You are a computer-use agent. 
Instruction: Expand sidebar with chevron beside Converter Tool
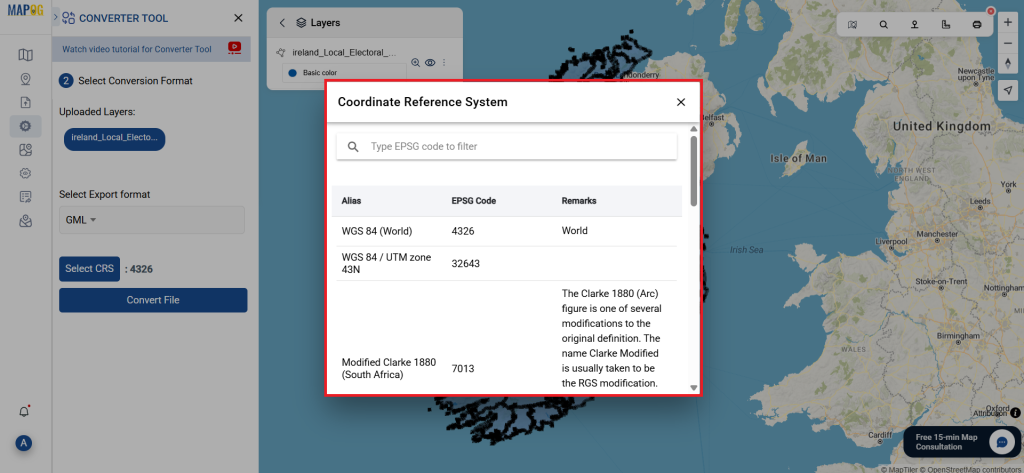click(x=56, y=18)
